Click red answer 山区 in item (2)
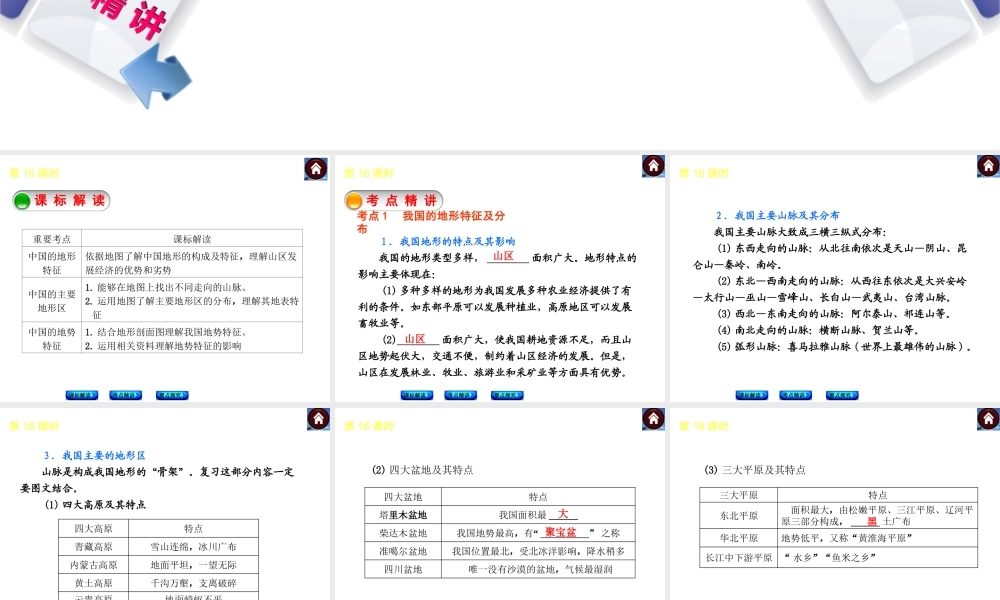Screen dimensions: 1000x600 click(x=415, y=339)
